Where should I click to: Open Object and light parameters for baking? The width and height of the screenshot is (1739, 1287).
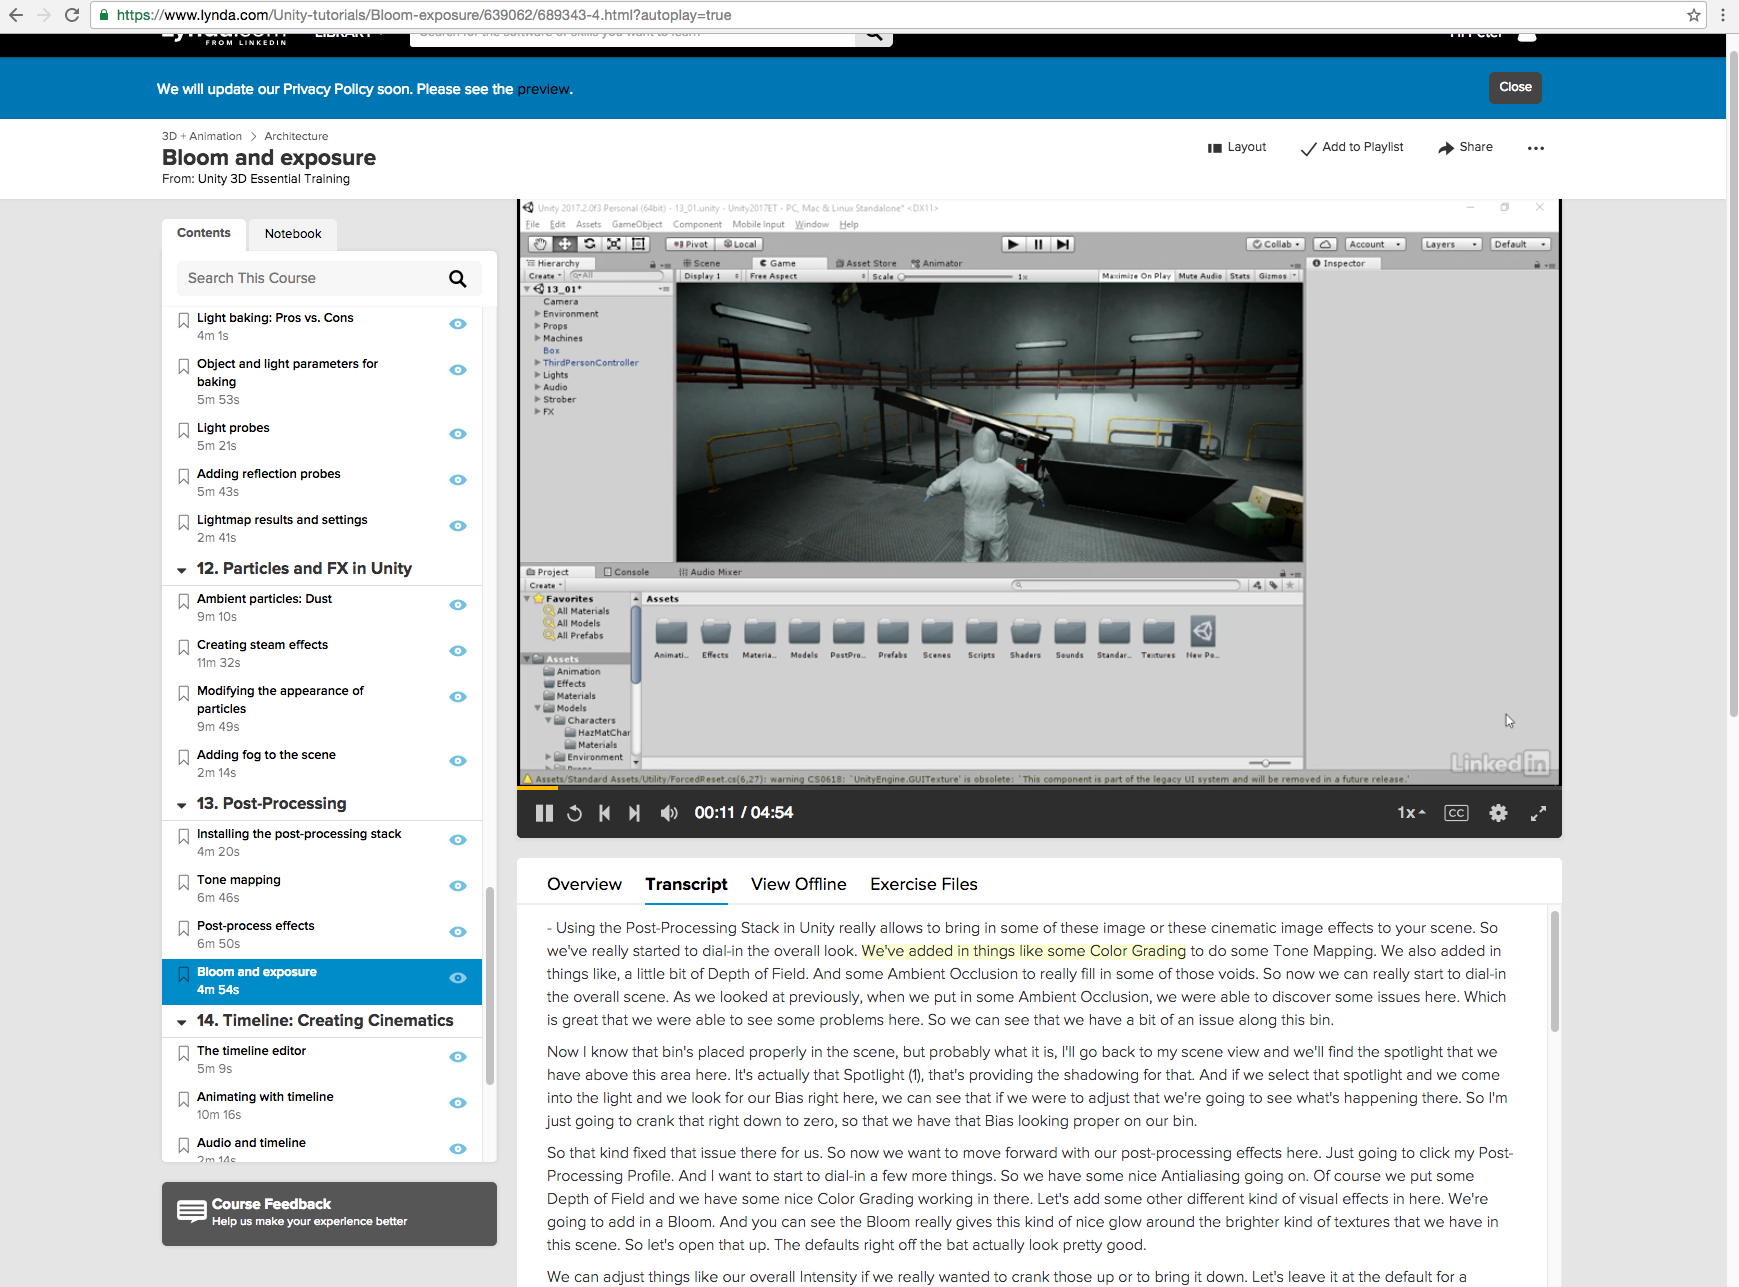coord(287,373)
